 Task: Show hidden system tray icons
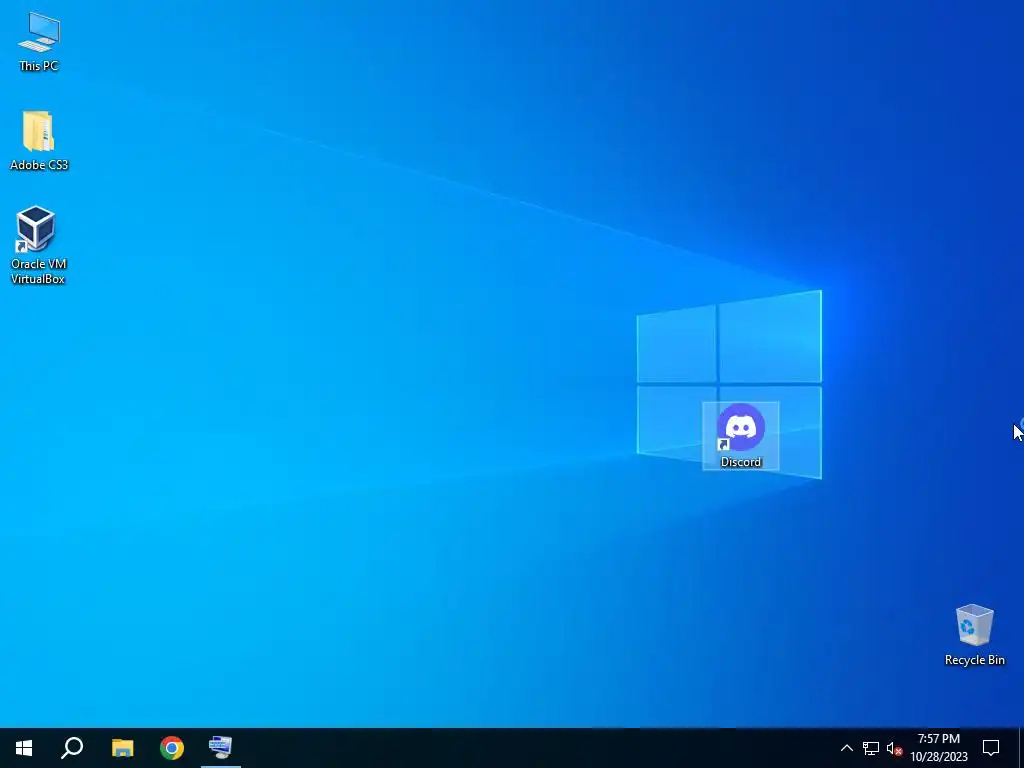(846, 748)
